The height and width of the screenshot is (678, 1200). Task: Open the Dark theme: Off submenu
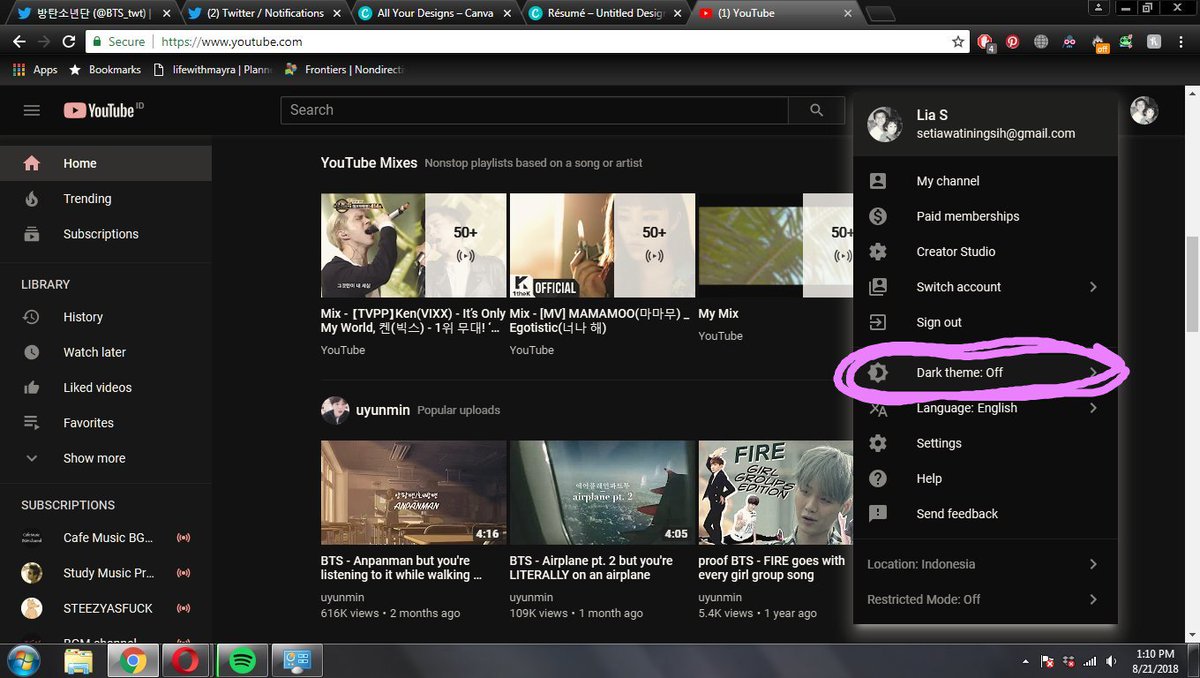pyautogui.click(x=985, y=373)
